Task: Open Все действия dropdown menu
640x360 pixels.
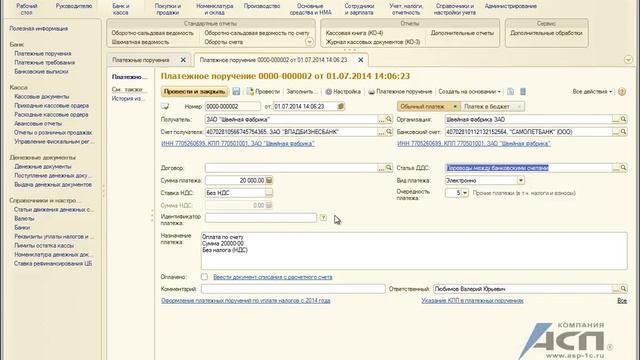Action: (592, 91)
